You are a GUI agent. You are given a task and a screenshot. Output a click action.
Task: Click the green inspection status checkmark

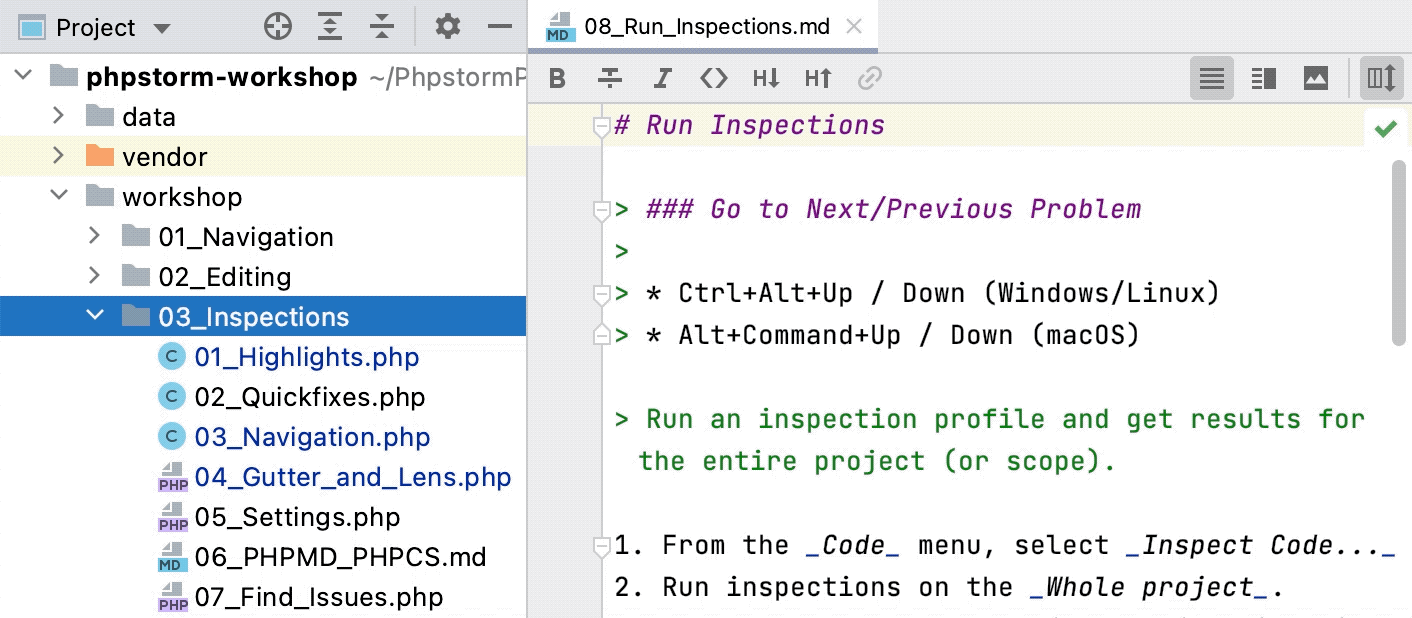(x=1385, y=128)
